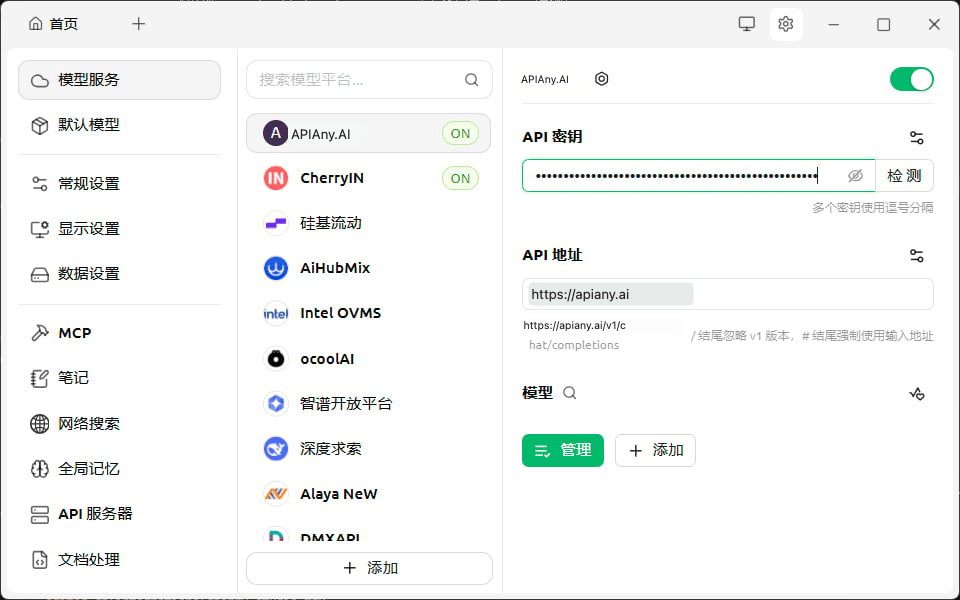This screenshot has height=600, width=960.
Task: Toggle API key visibility eye icon
Action: coord(855,176)
